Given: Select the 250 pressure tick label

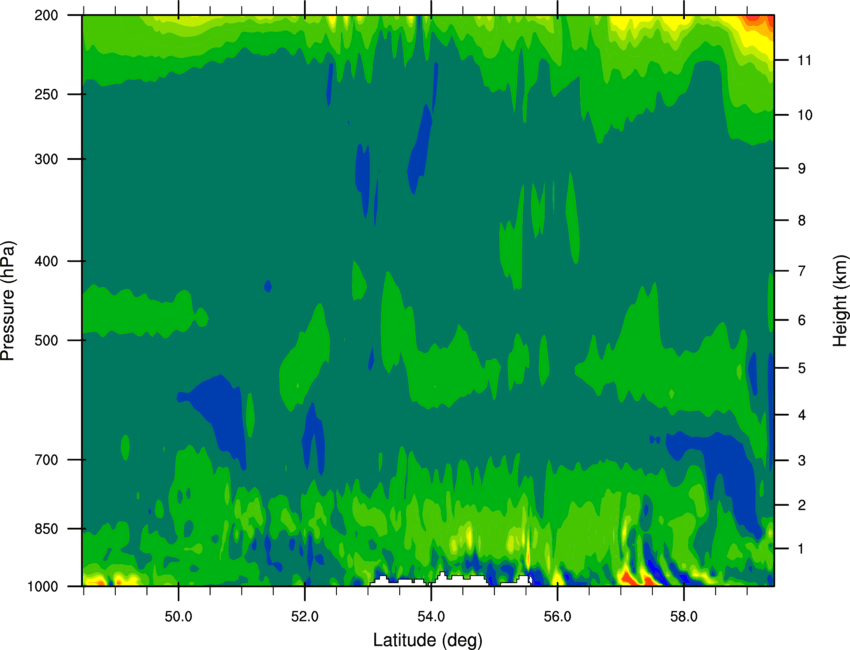Looking at the screenshot, I should click(46, 94).
